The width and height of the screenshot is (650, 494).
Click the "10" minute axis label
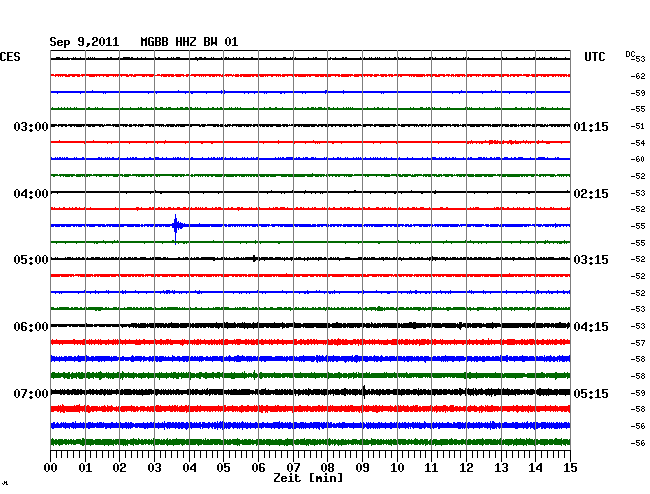coord(397,468)
